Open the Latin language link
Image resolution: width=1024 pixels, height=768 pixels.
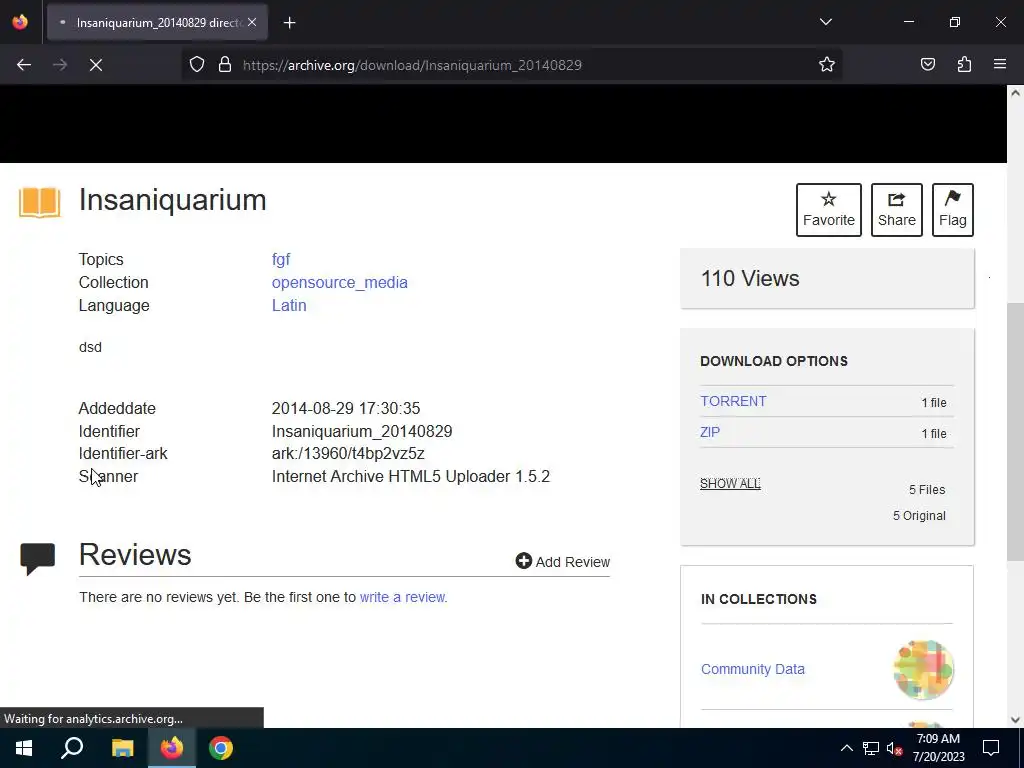point(289,305)
